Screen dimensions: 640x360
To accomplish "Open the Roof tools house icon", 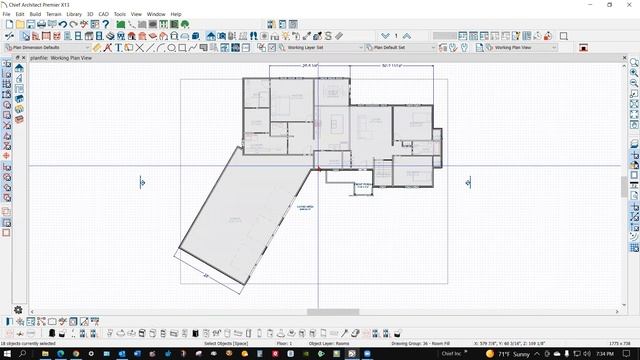I will click(131, 36).
